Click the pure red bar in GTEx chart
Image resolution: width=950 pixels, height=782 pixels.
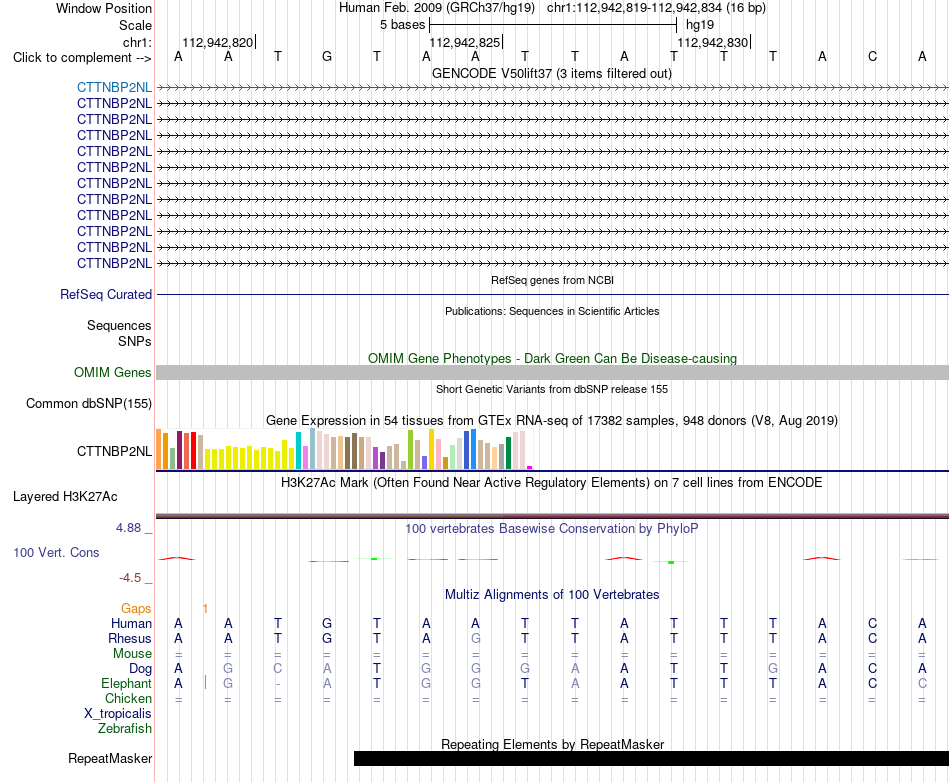pos(193,451)
